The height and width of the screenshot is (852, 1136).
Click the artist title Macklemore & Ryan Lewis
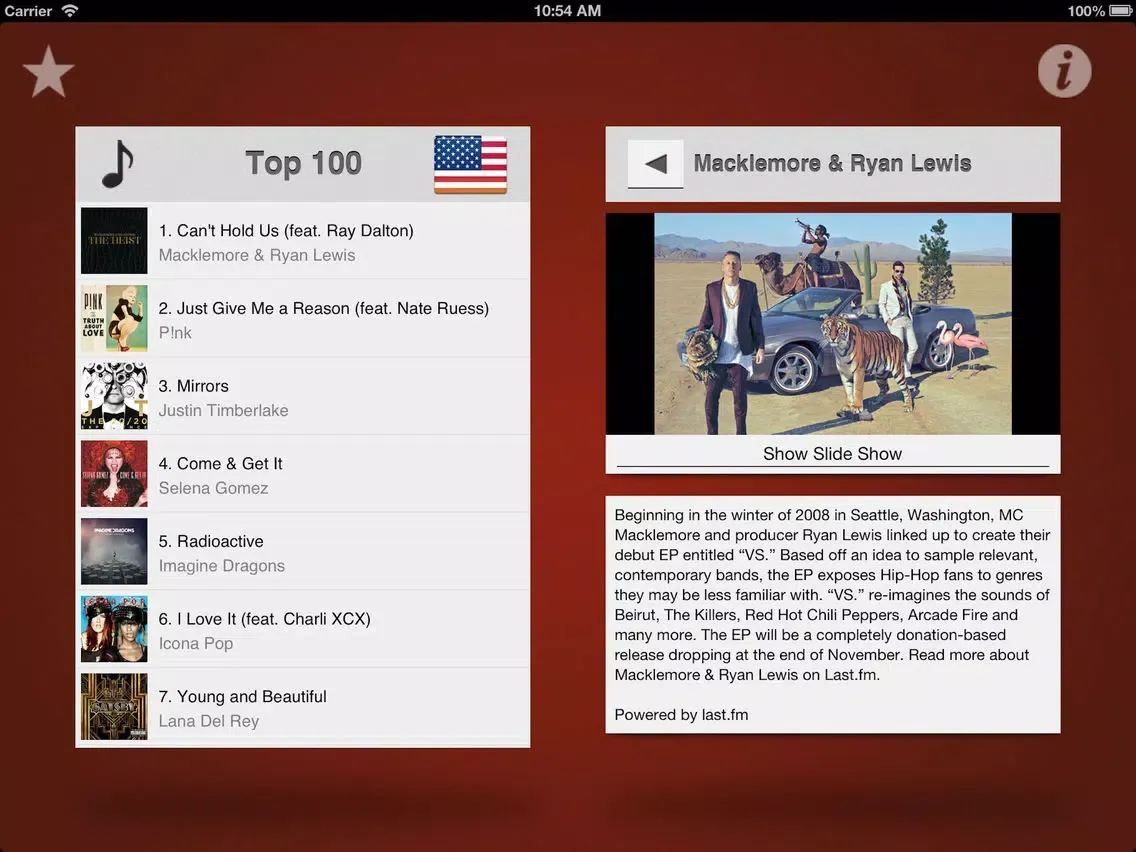pyautogui.click(x=832, y=163)
